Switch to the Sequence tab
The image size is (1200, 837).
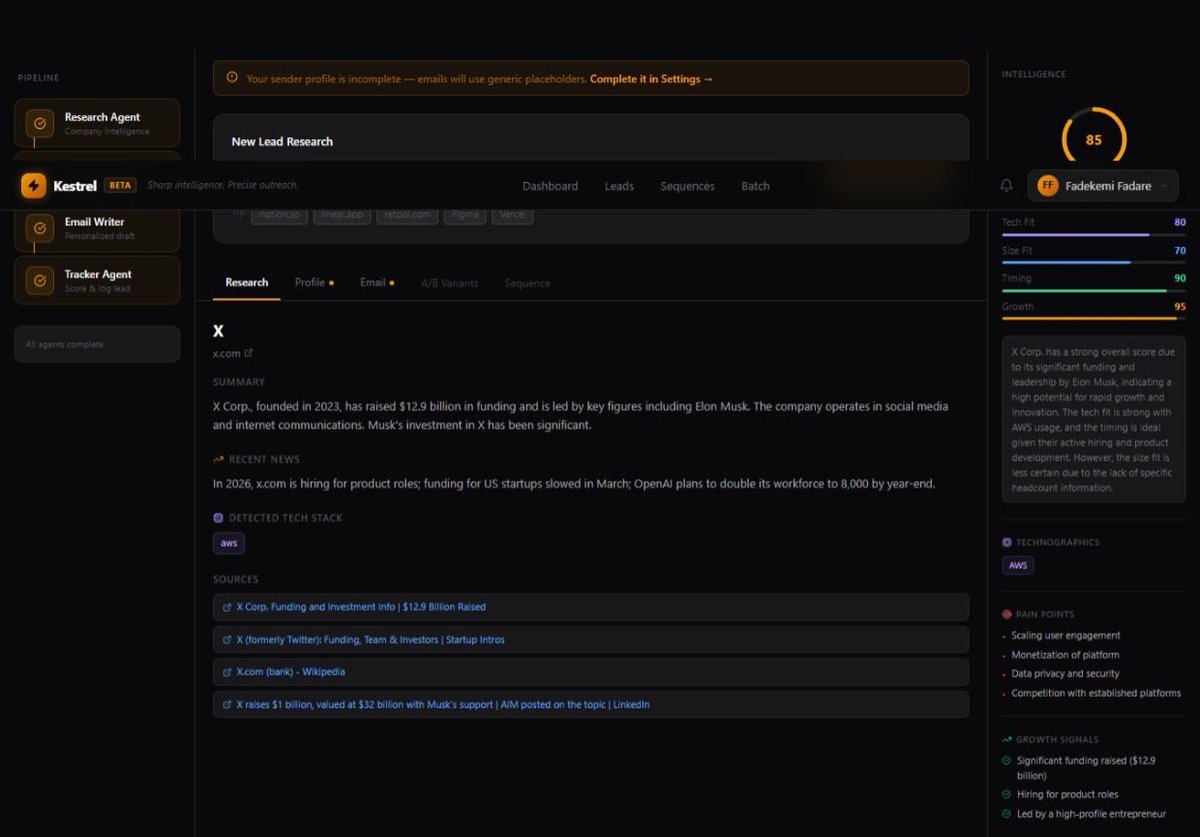tap(527, 283)
